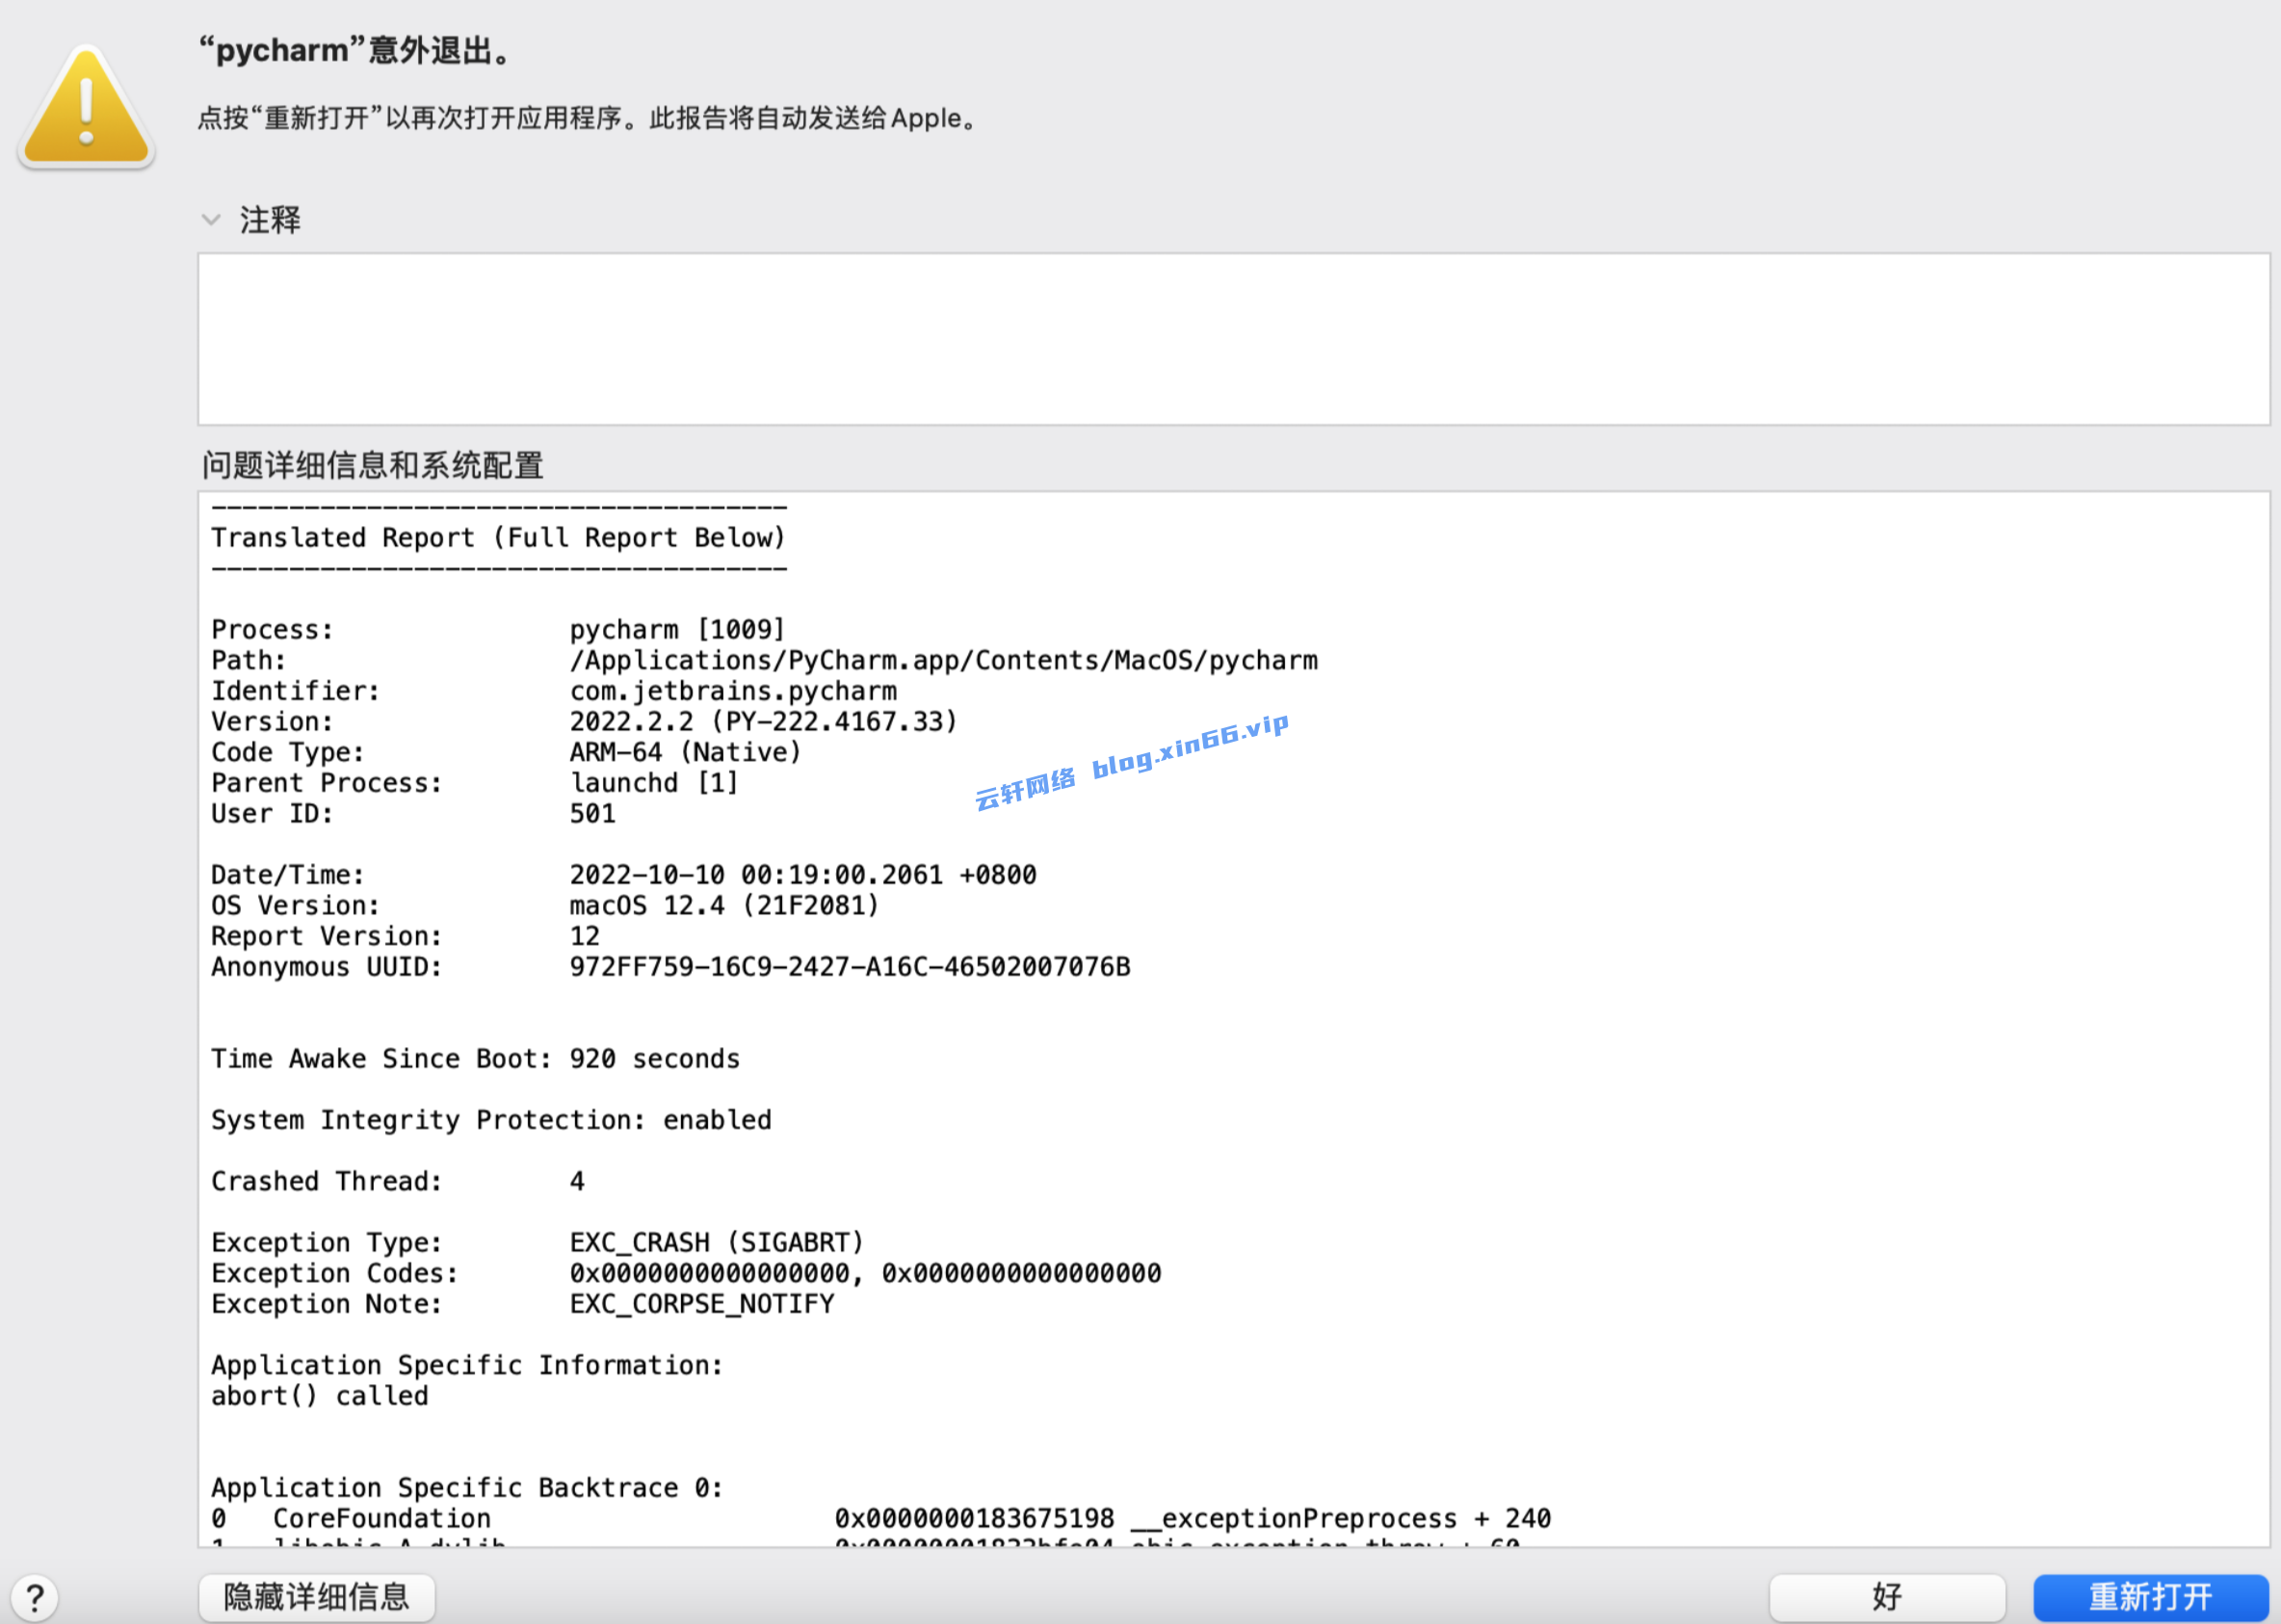Click the 重新打开 reopen button
This screenshot has height=1624, width=2281.
pos(2151,1597)
